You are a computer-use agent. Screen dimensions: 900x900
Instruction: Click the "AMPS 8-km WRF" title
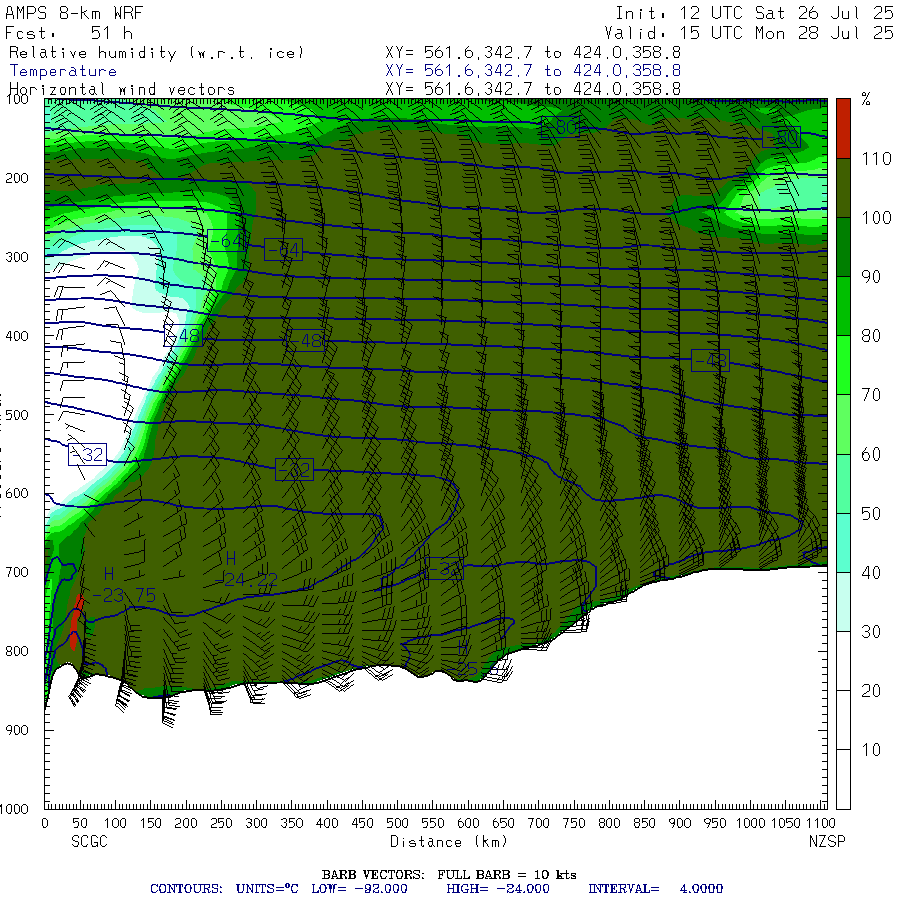point(73,13)
